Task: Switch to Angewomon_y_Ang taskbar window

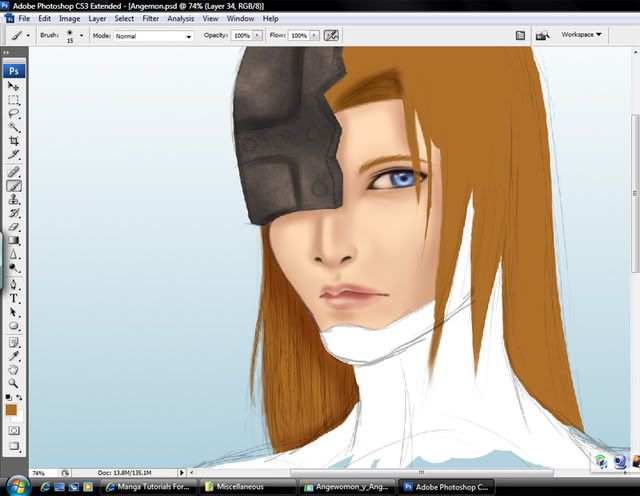Action: (347, 487)
